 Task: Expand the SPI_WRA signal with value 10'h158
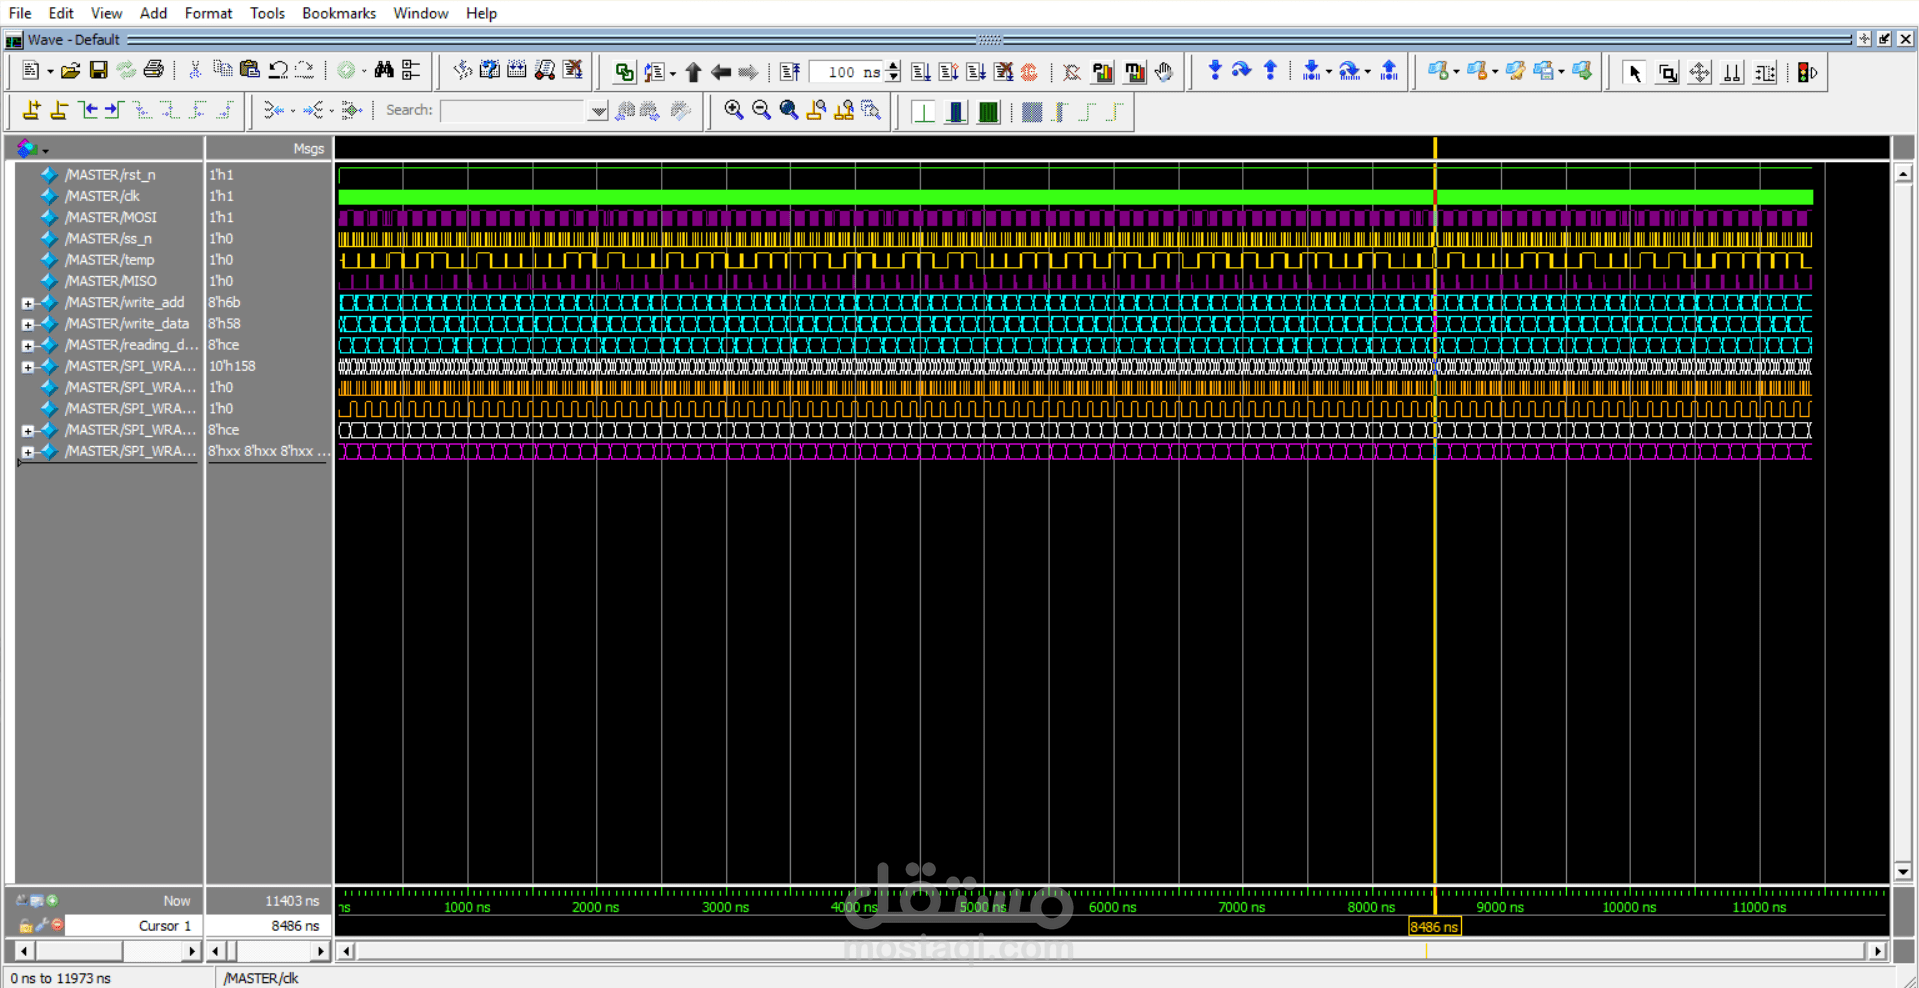coord(28,367)
